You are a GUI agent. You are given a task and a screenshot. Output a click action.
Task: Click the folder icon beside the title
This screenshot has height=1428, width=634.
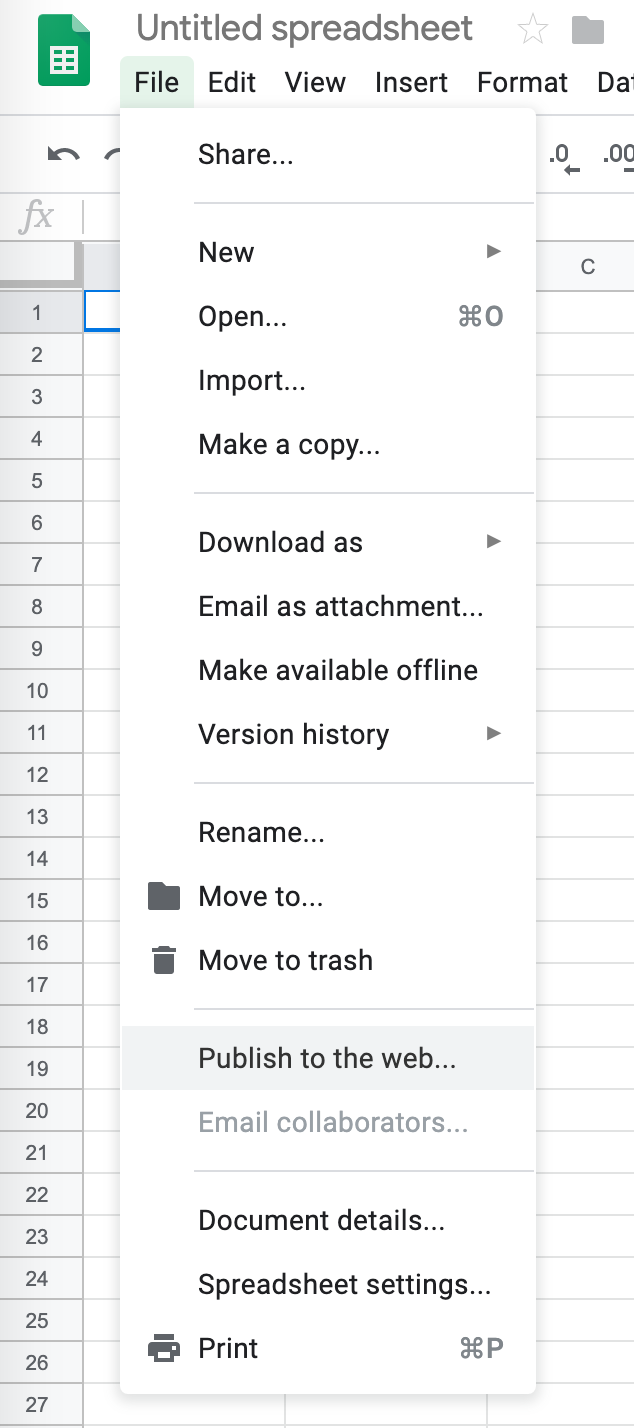588,30
